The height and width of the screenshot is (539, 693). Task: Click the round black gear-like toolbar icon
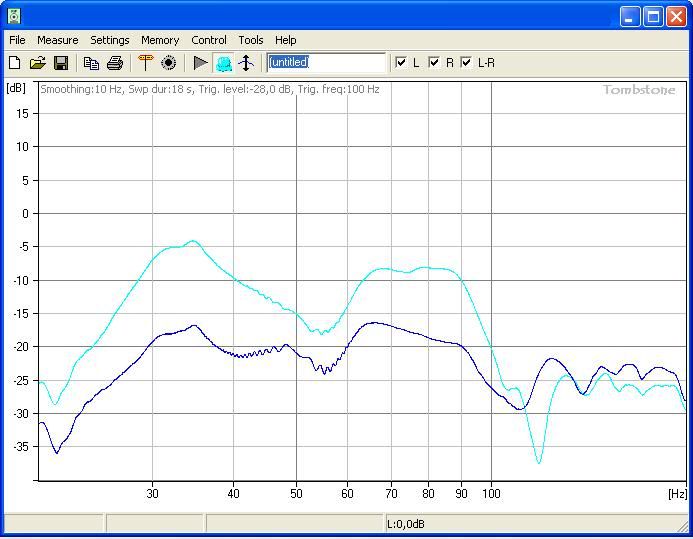point(169,63)
